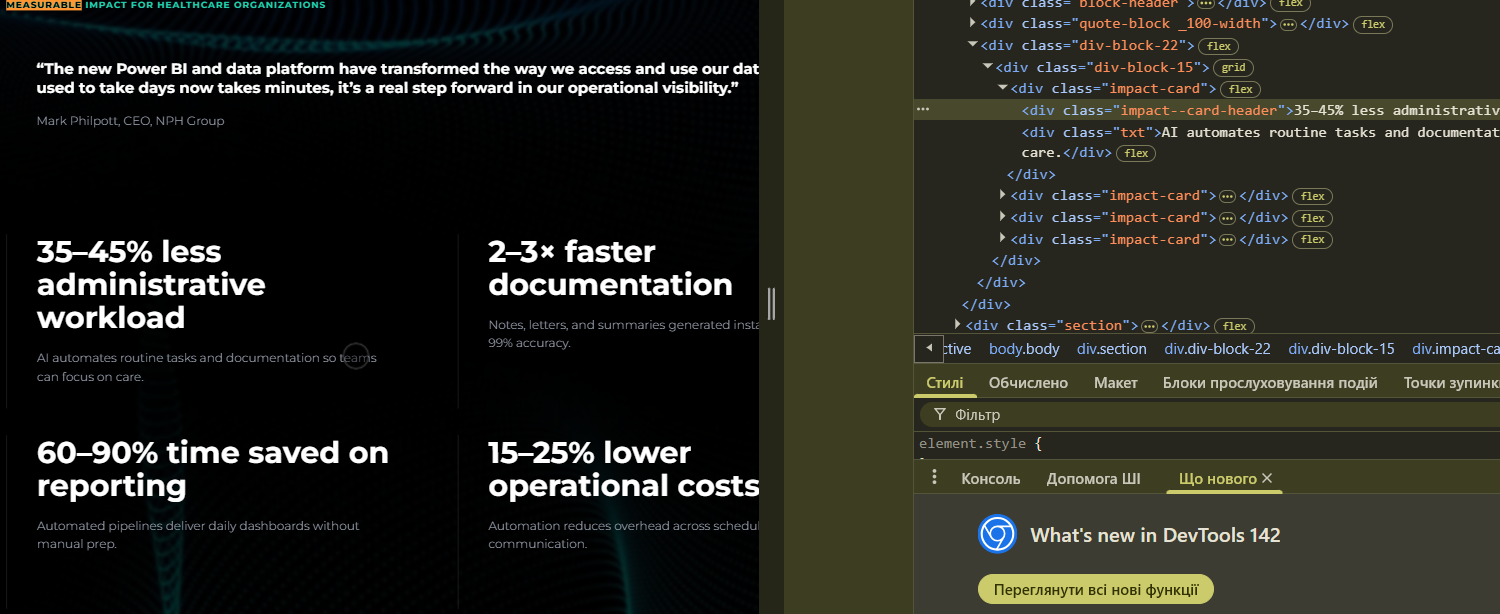Click the Переглянути всі нові функції button
The width and height of the screenshot is (1500, 614).
click(1095, 589)
